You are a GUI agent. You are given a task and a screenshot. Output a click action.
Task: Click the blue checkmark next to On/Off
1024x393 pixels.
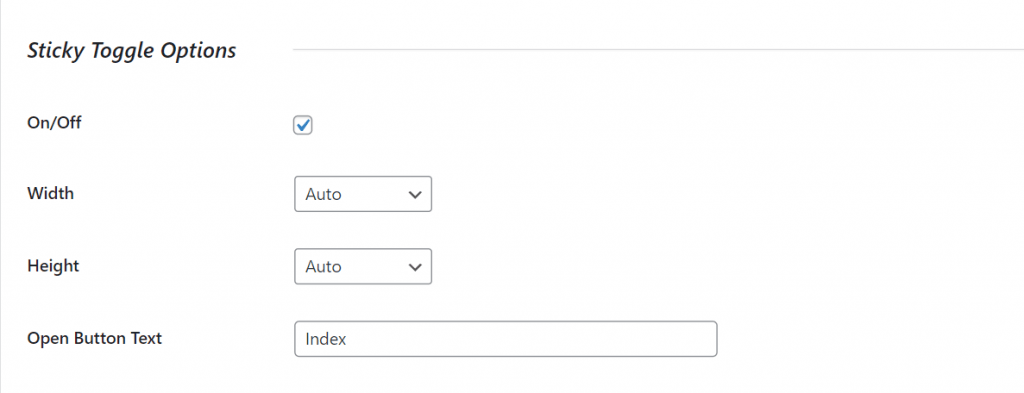tap(302, 125)
